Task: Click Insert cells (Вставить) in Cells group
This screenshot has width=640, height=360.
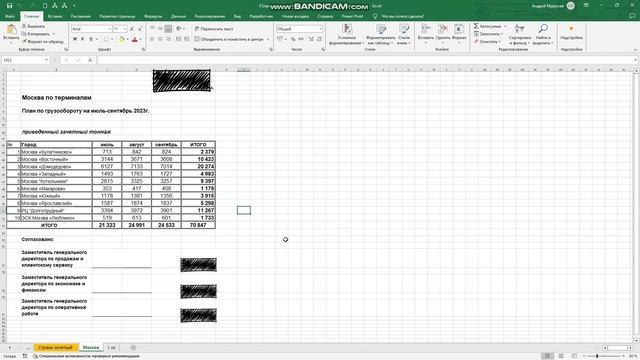Action: coord(425,32)
